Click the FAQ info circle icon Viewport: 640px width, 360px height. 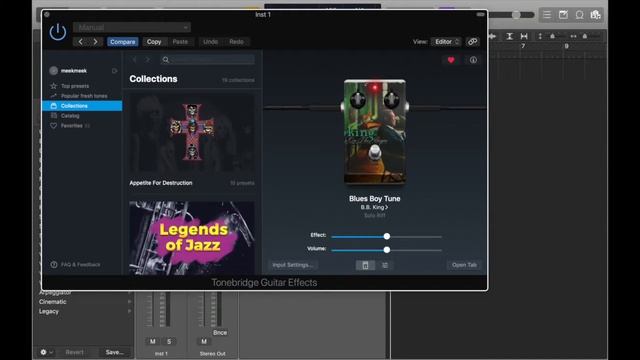[54, 264]
